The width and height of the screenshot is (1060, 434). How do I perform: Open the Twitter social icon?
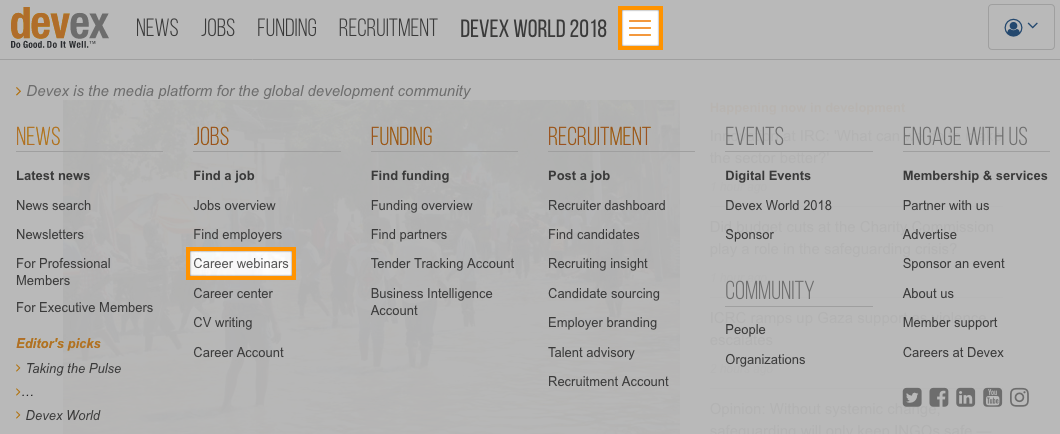click(912, 397)
